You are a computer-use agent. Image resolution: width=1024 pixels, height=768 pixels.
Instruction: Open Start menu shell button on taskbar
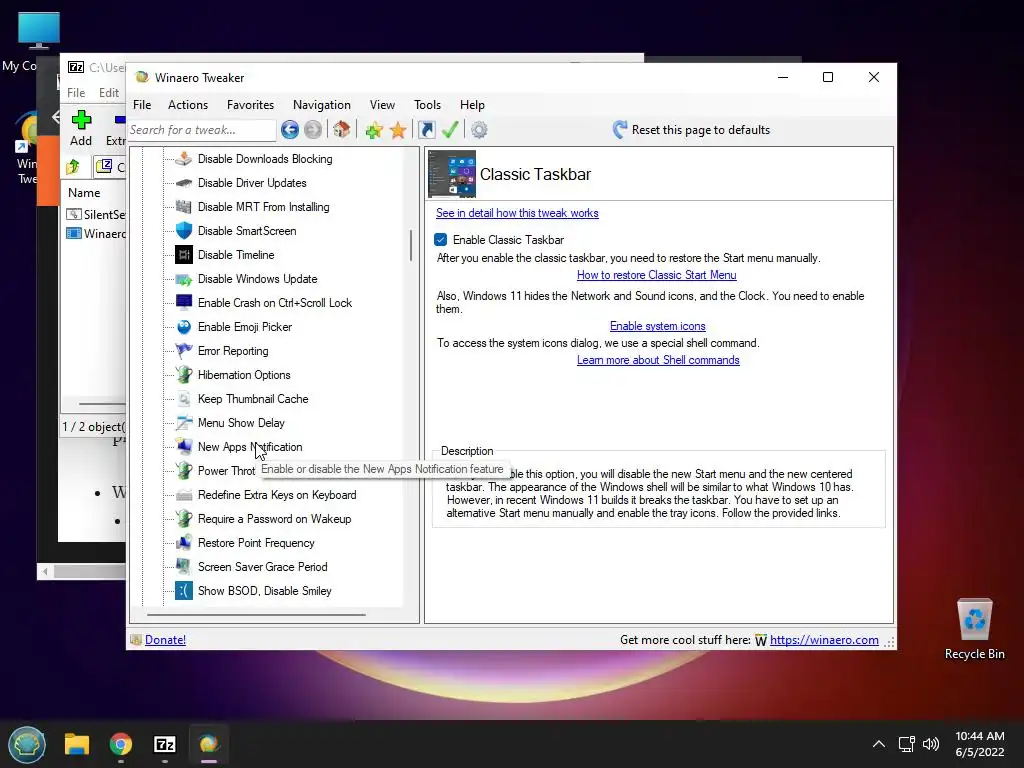(x=27, y=744)
